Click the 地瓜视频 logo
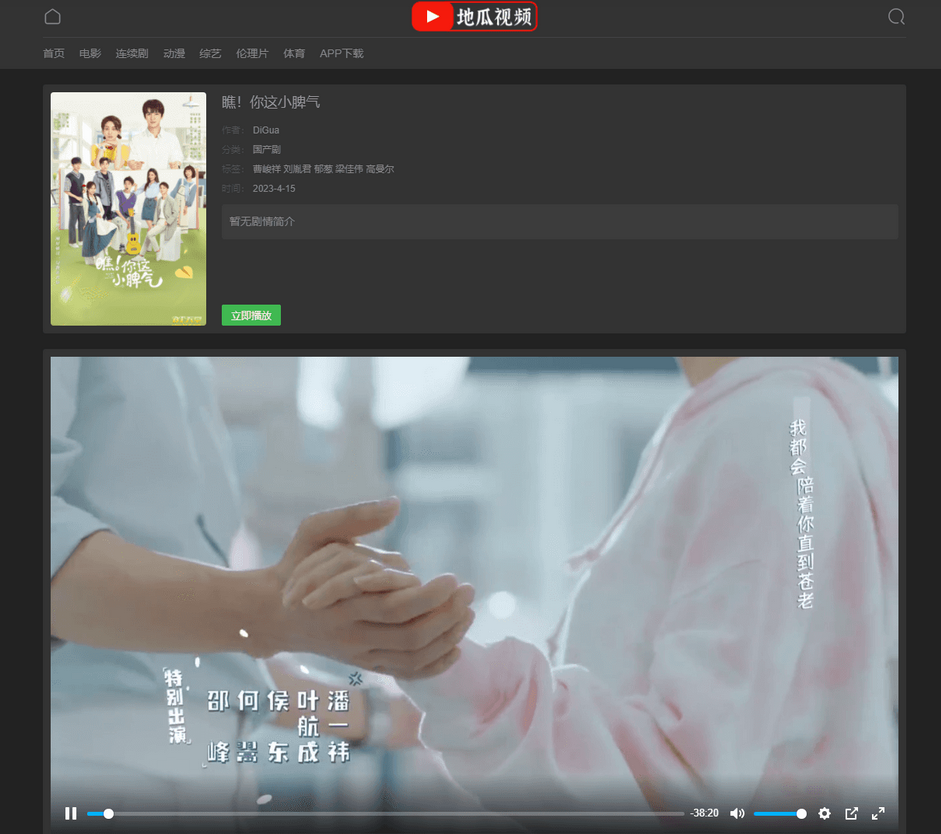Screen dimensions: 941x834 474,17
